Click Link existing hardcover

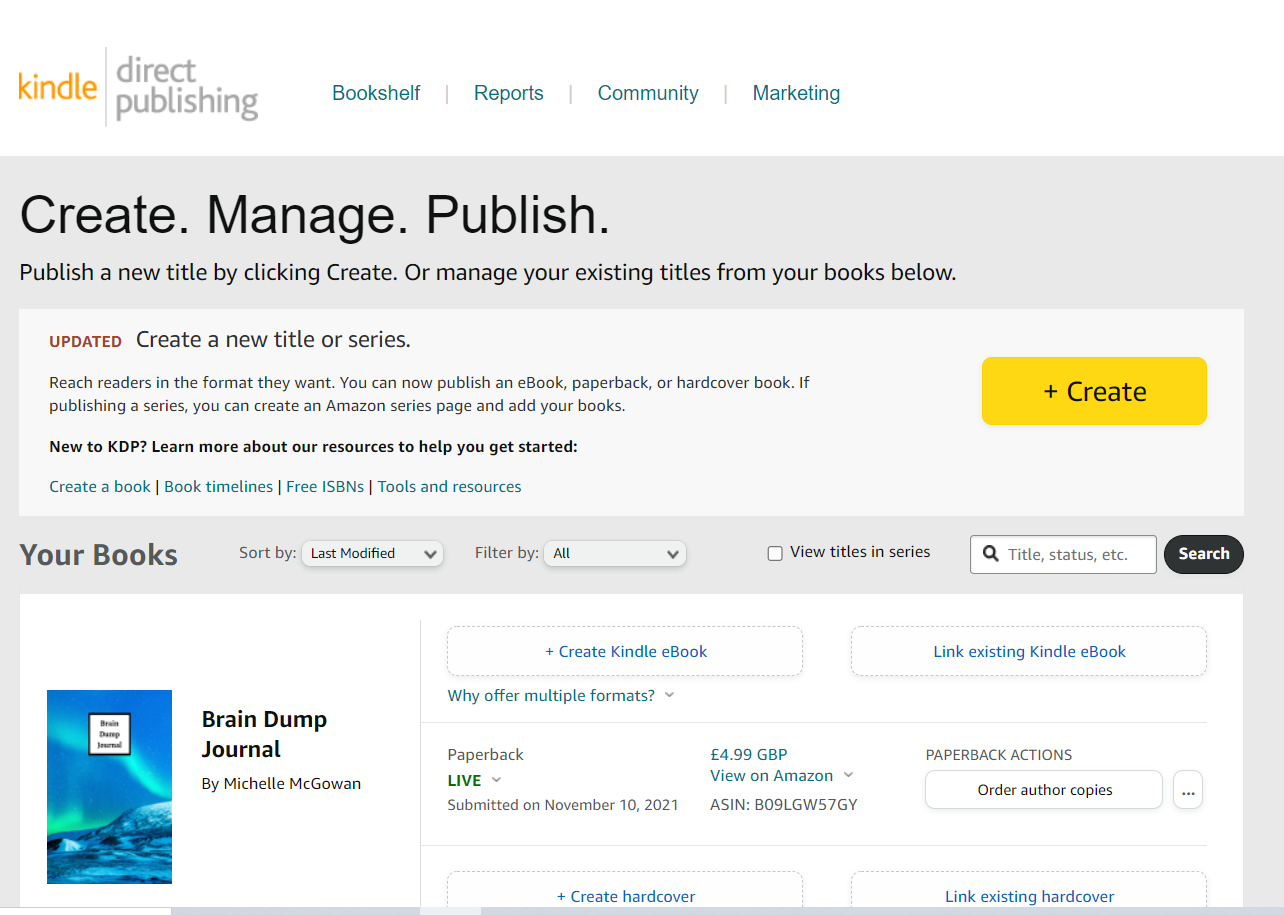pos(1029,896)
